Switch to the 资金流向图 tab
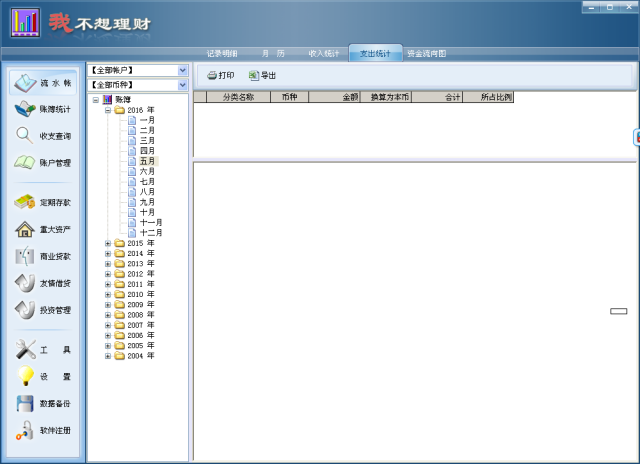The width and height of the screenshot is (640, 464). point(427,53)
